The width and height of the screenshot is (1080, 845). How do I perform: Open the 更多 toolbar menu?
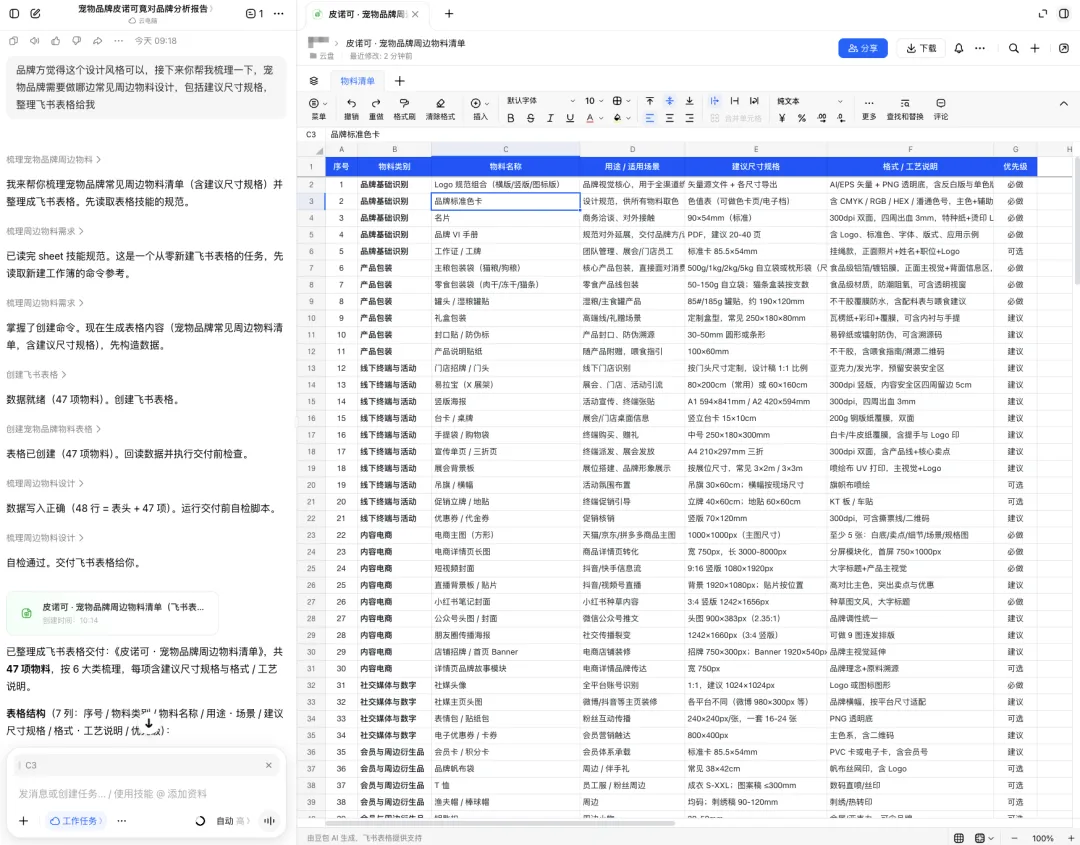(869, 109)
